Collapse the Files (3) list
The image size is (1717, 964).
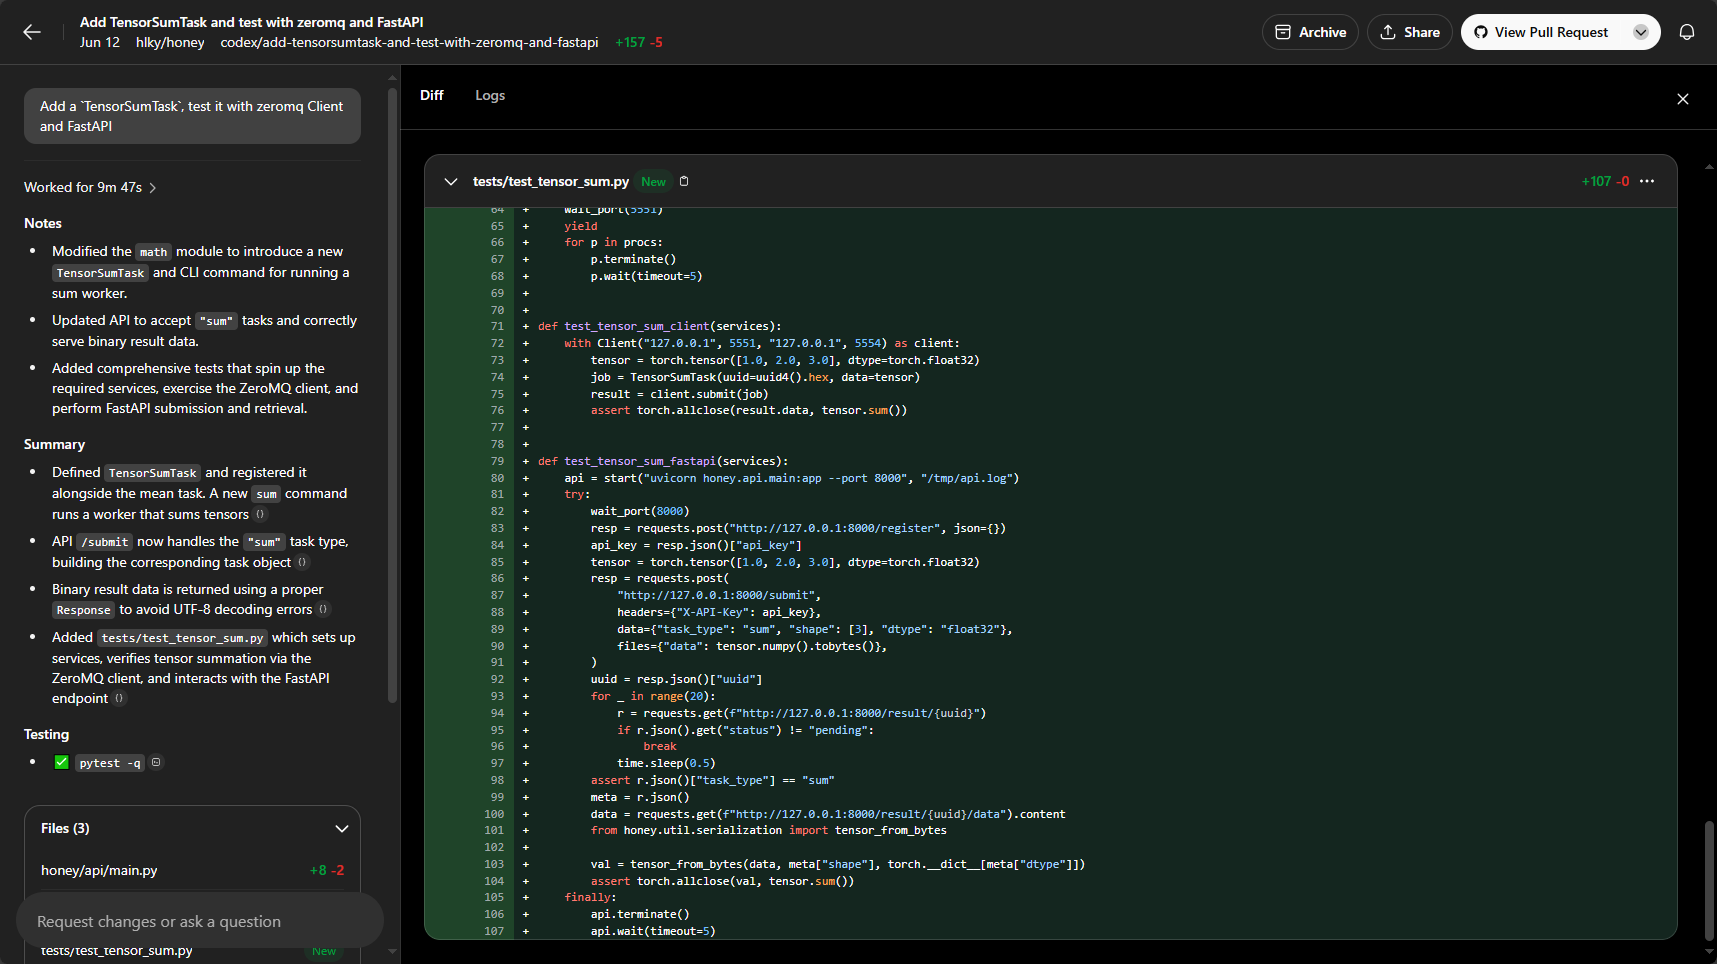coord(342,828)
